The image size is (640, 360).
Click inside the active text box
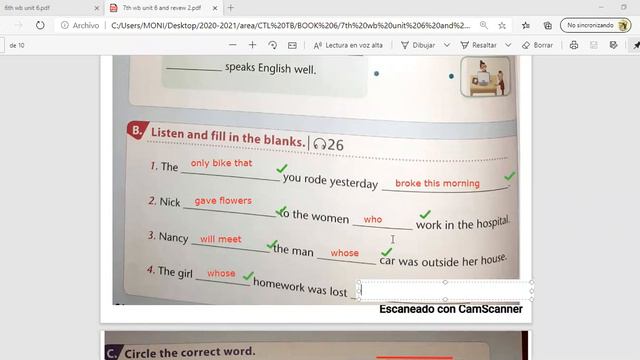(x=445, y=291)
